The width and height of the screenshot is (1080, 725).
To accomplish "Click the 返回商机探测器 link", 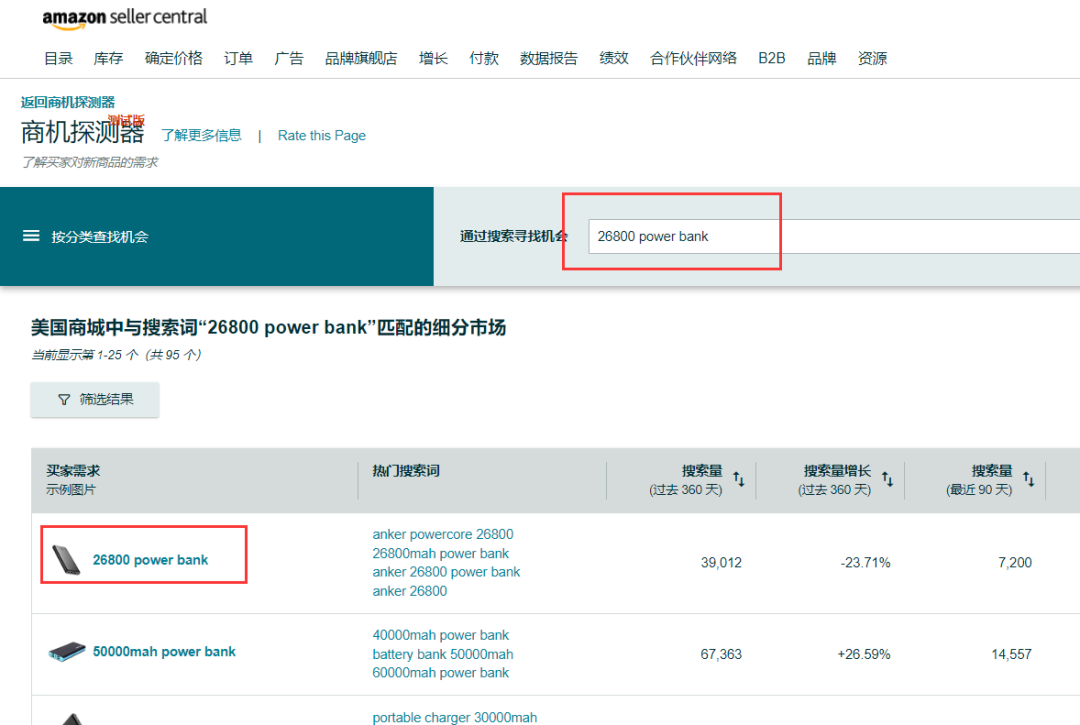I will coord(68,103).
